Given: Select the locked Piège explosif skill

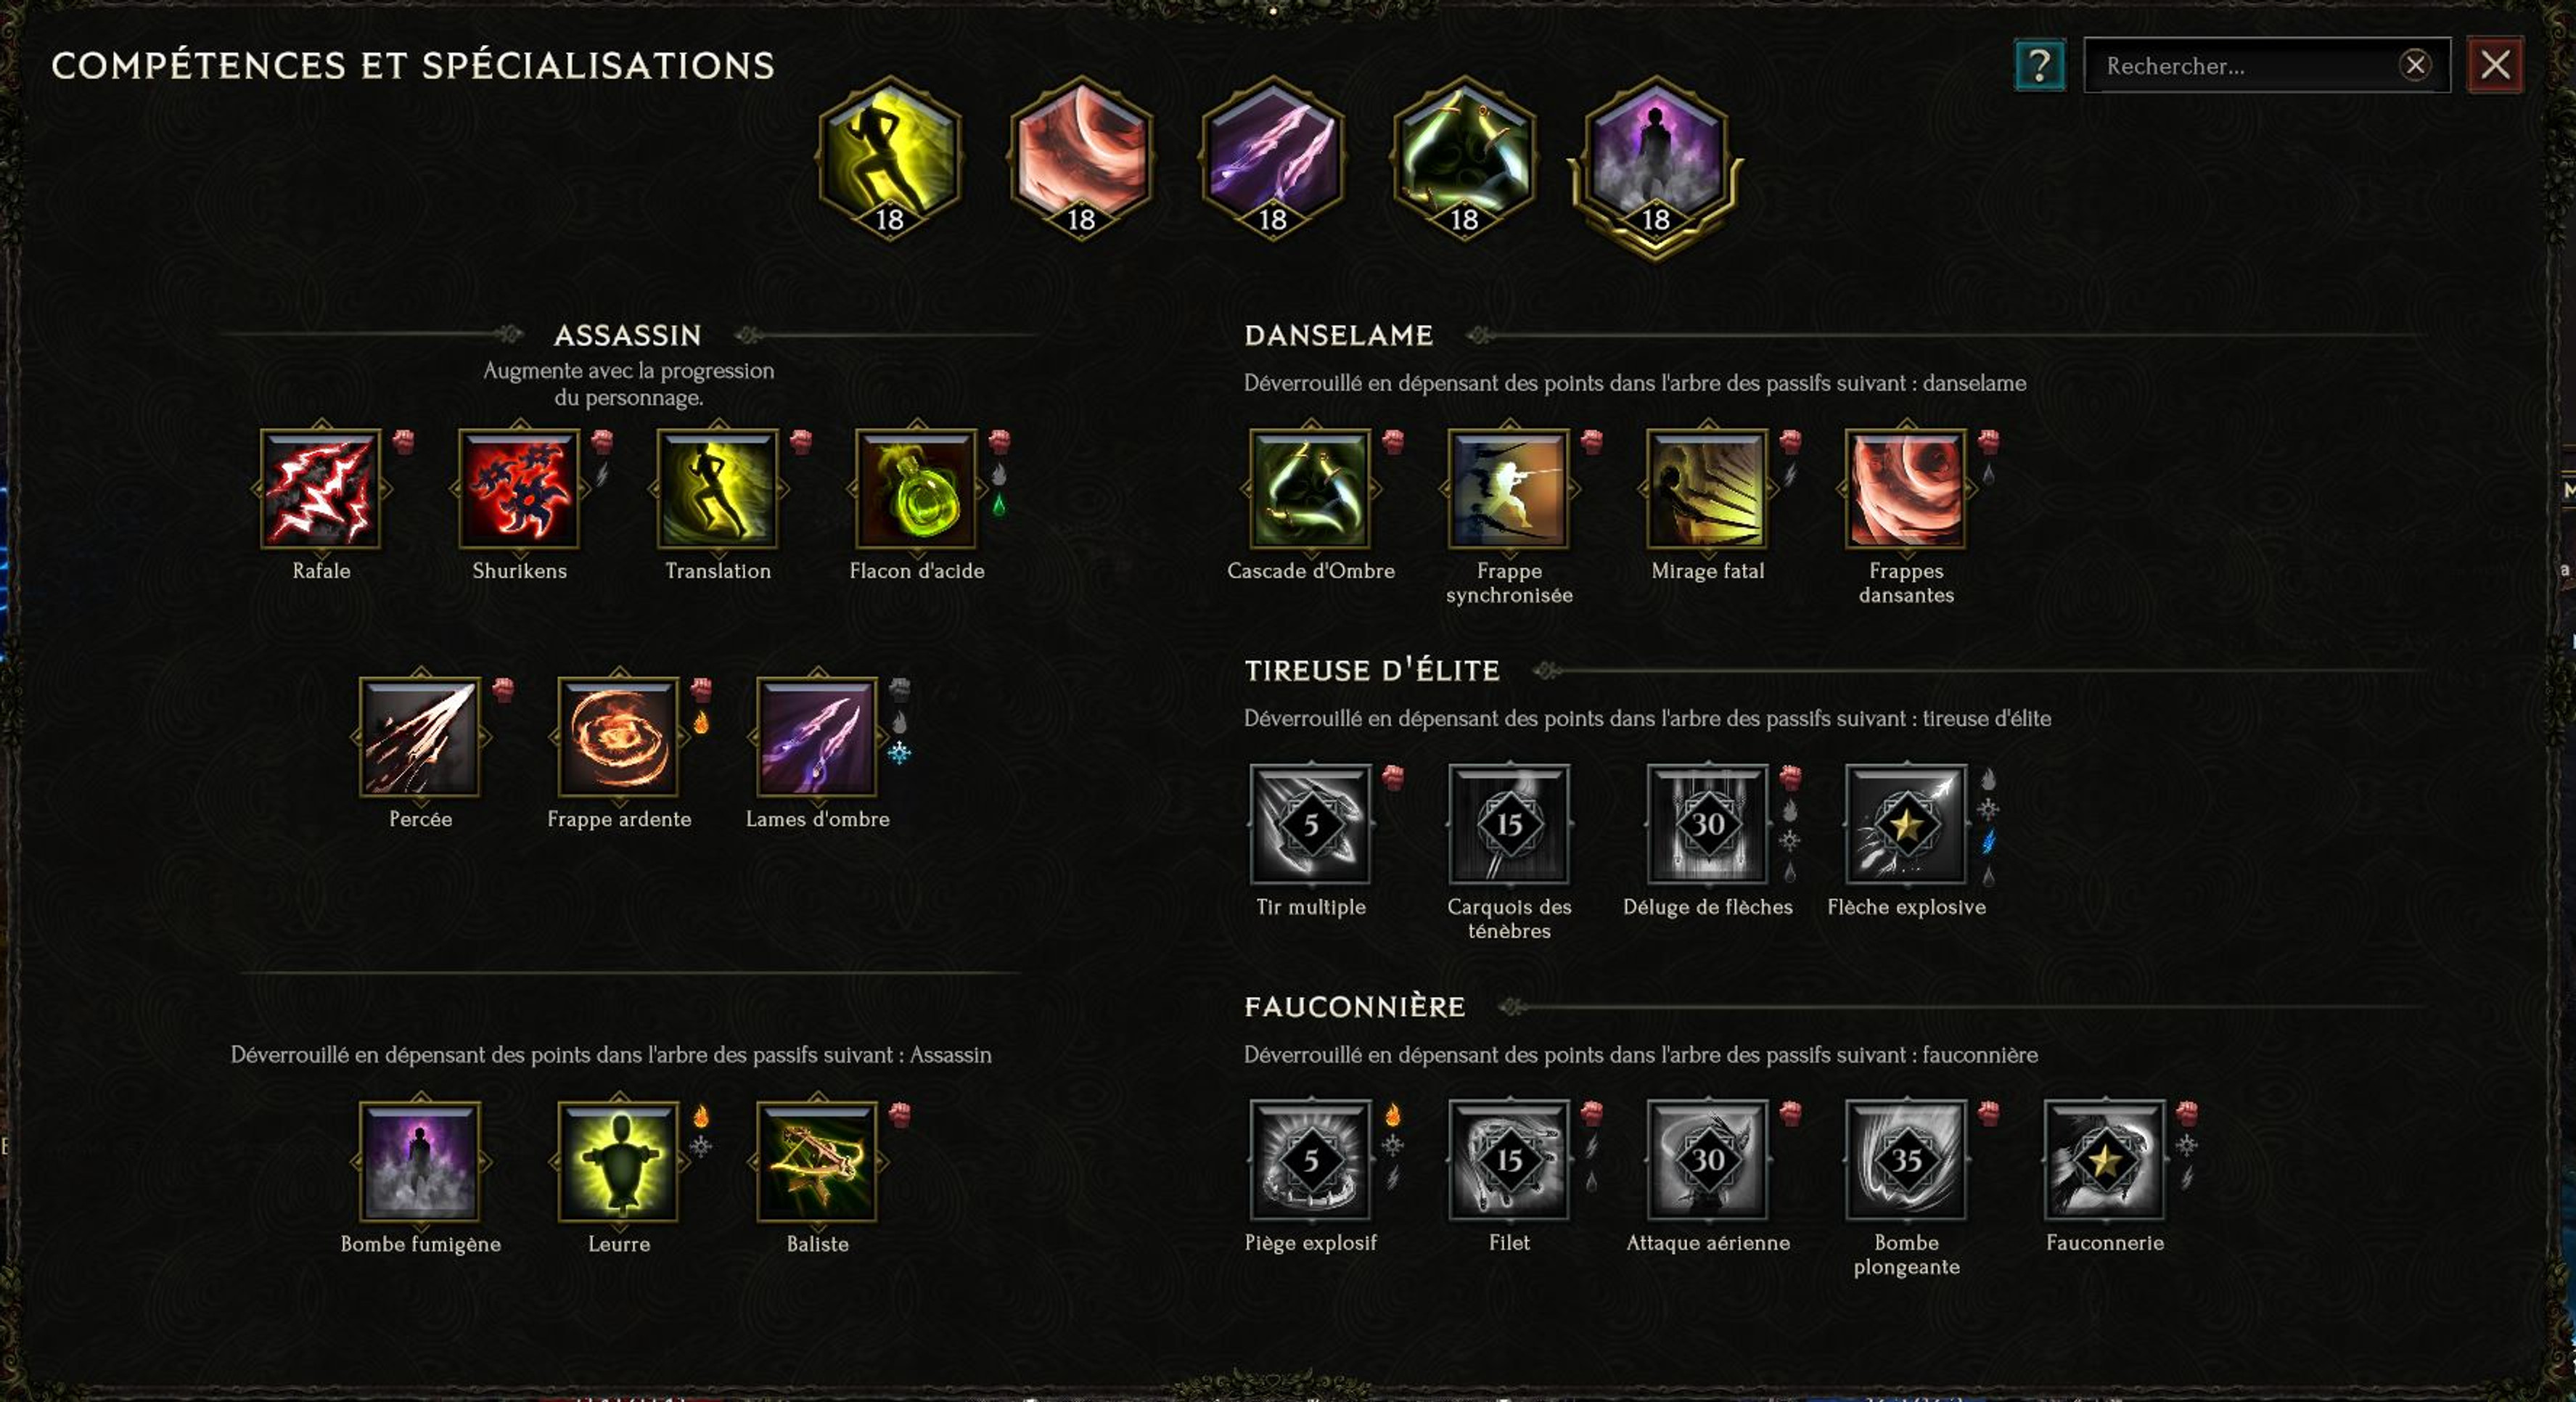Looking at the screenshot, I should tap(1310, 1160).
